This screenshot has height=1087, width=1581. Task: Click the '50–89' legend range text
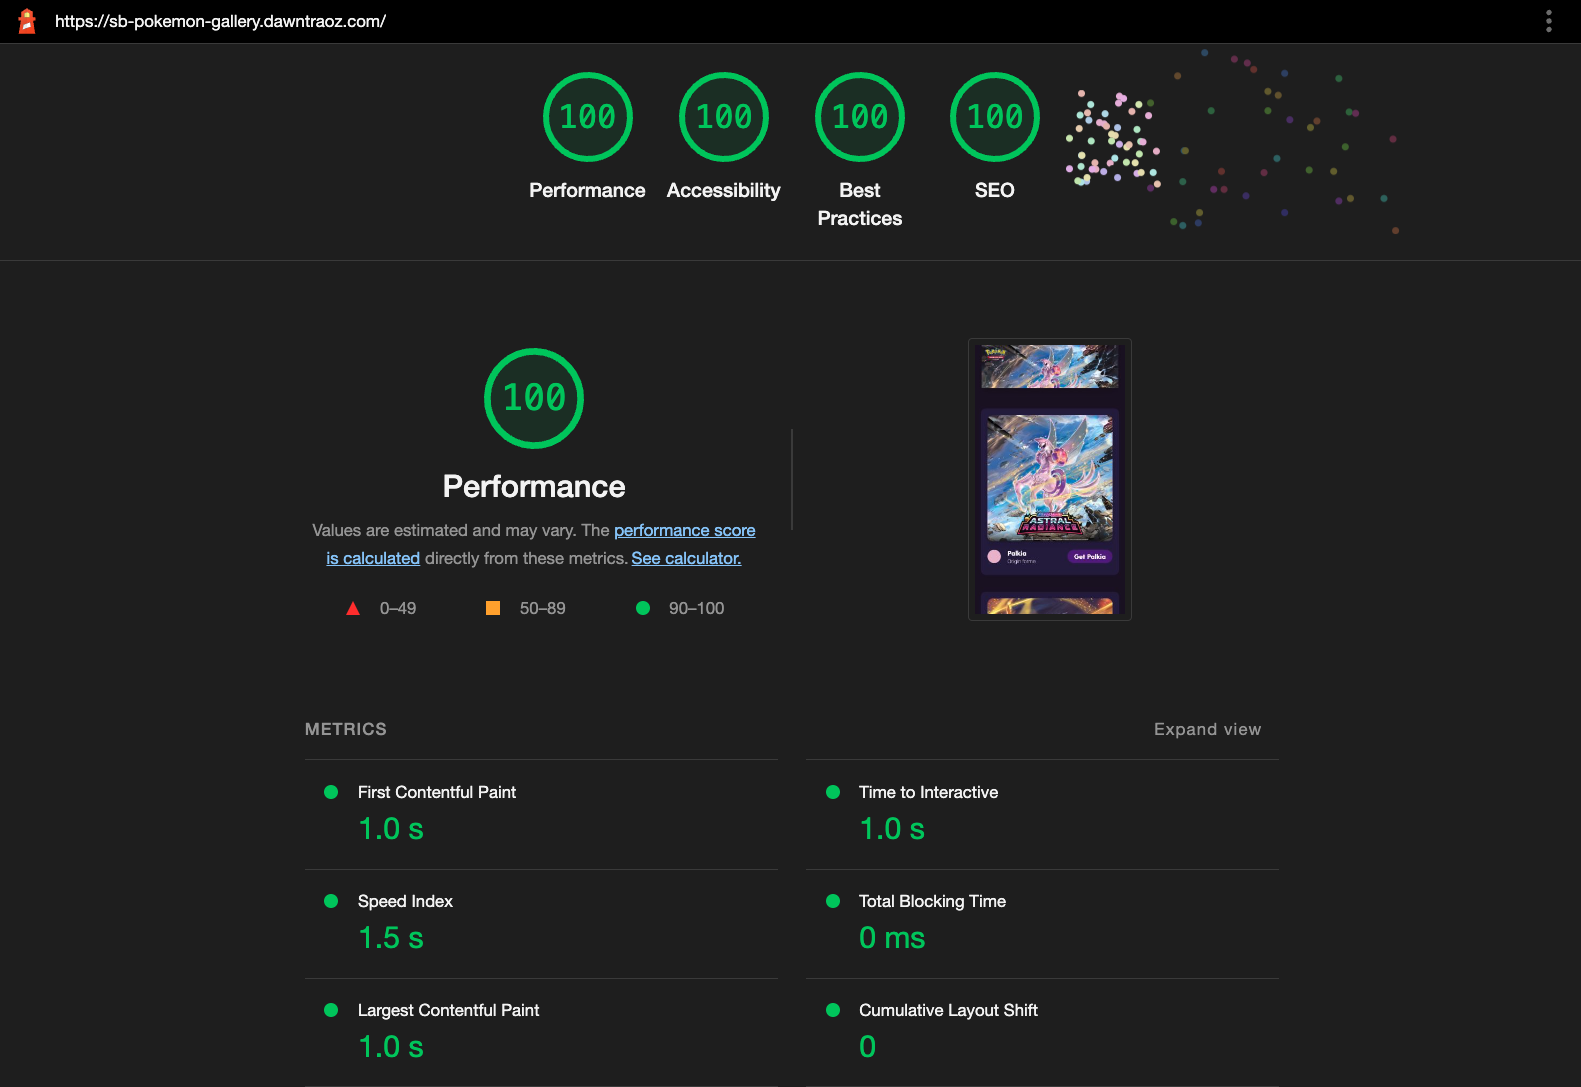tap(543, 608)
